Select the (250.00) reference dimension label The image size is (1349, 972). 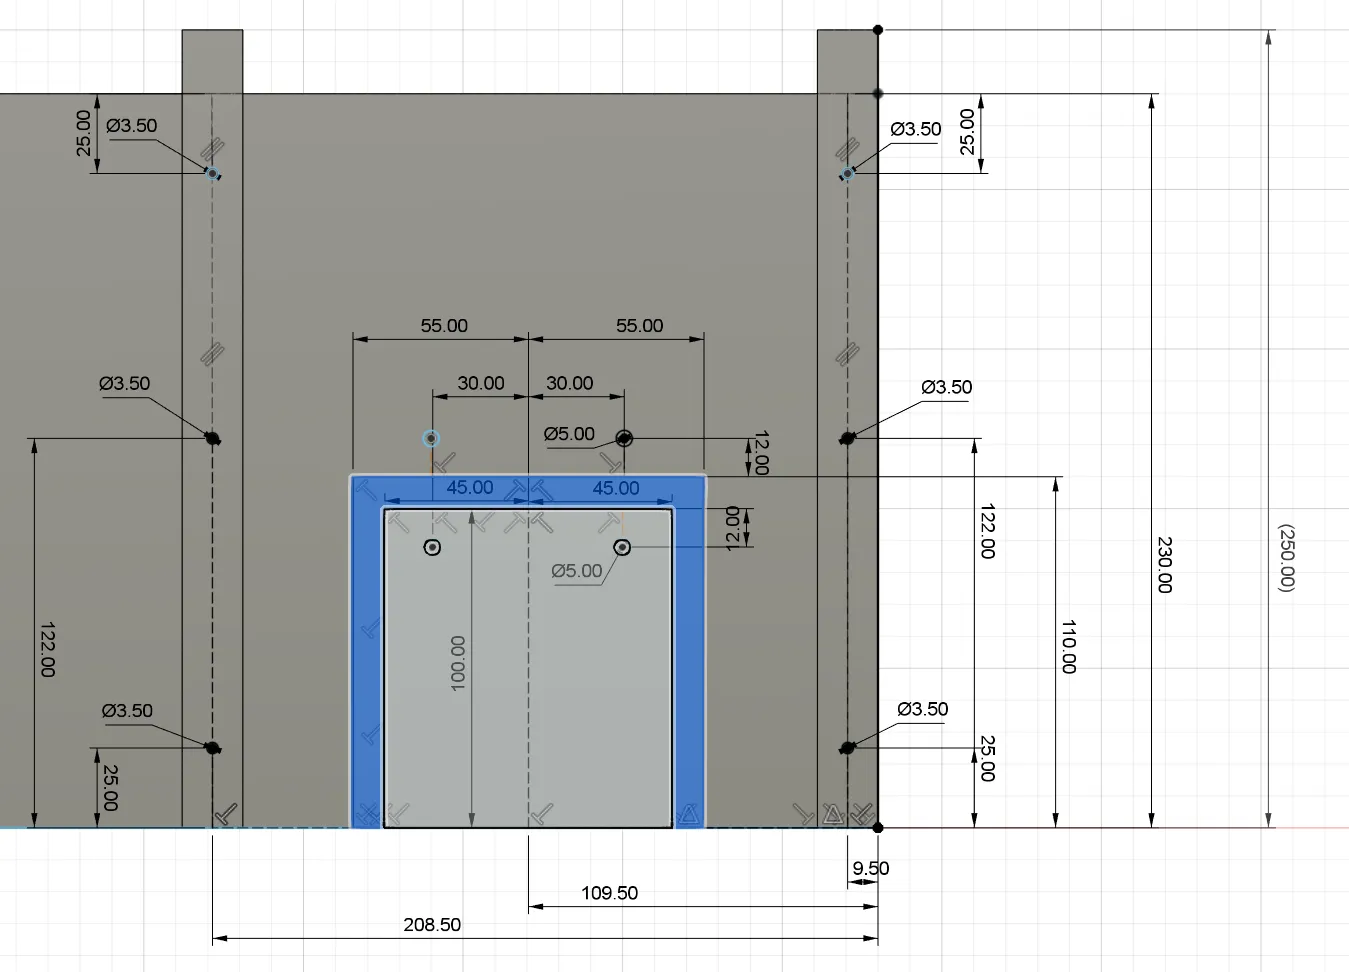(x=1285, y=558)
